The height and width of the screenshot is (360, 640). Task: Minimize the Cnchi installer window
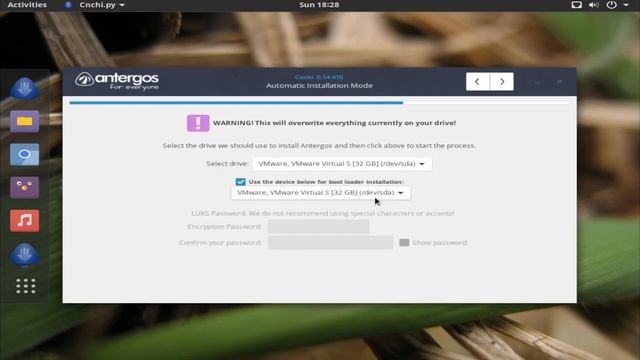point(537,82)
